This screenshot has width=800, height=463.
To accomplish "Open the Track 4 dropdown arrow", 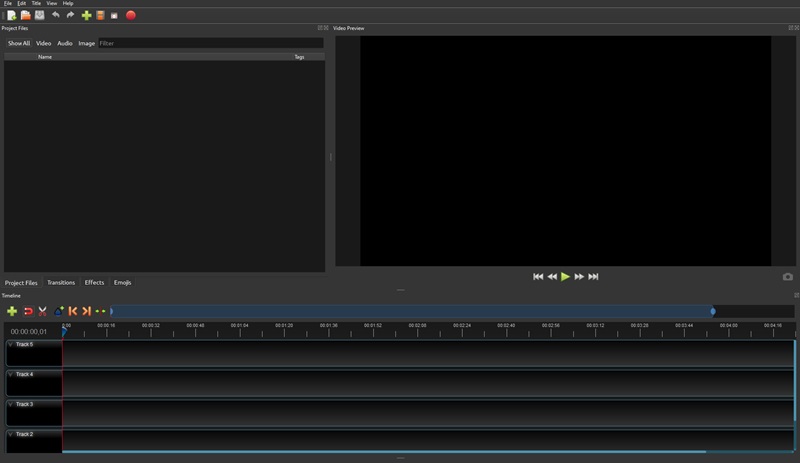I will 10,374.
